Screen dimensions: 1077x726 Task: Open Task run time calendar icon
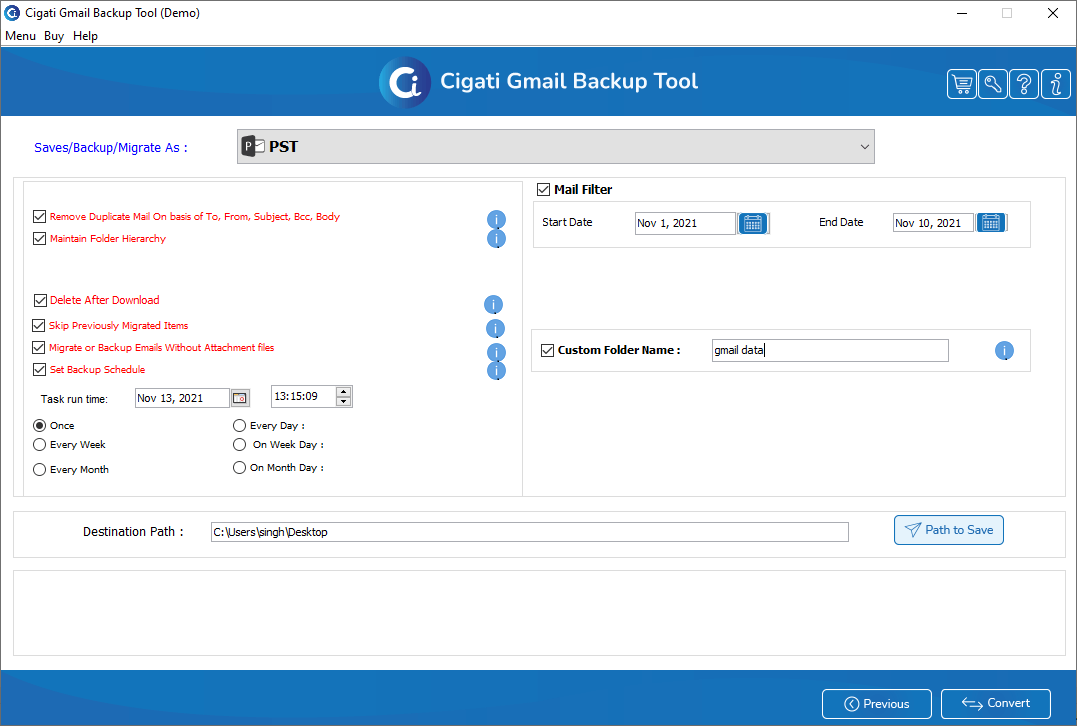click(x=240, y=398)
